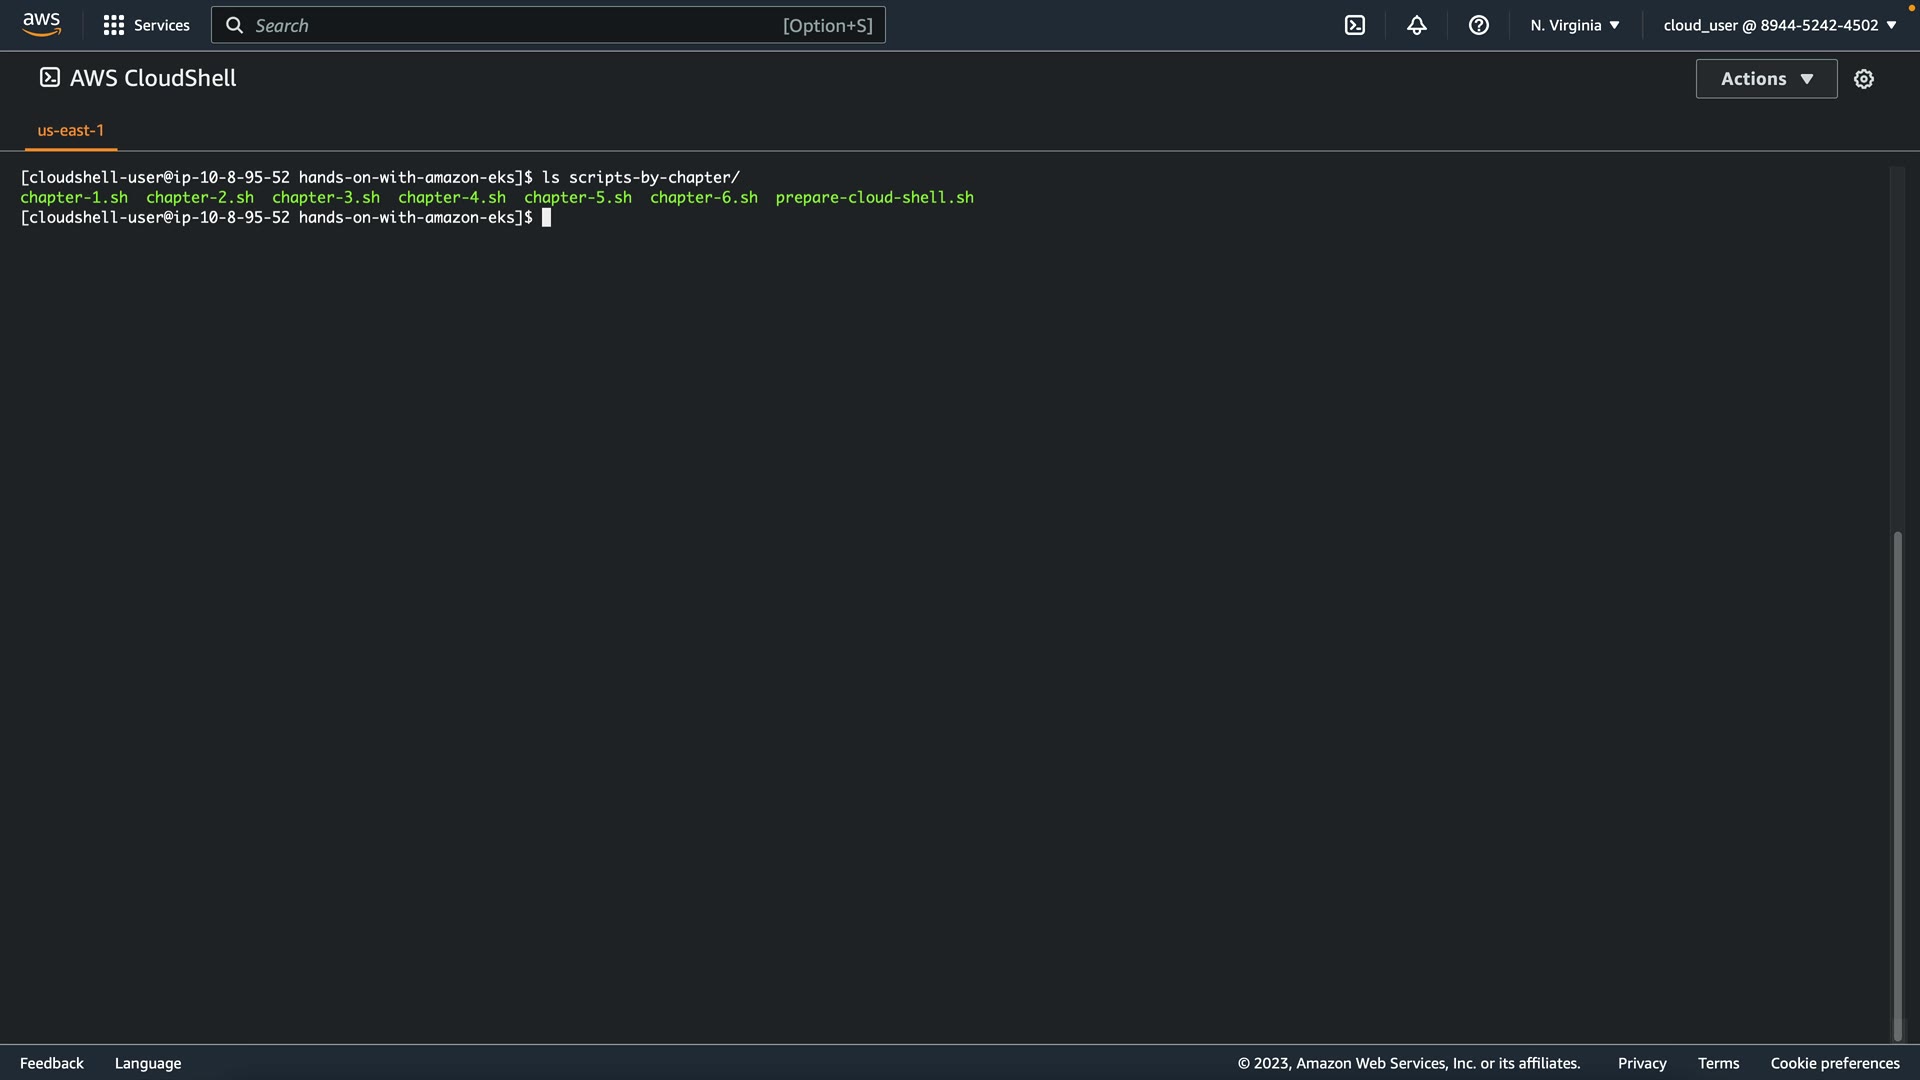1920x1080 pixels.
Task: Open CloudShell preferences gear icon
Action: coord(1863,79)
